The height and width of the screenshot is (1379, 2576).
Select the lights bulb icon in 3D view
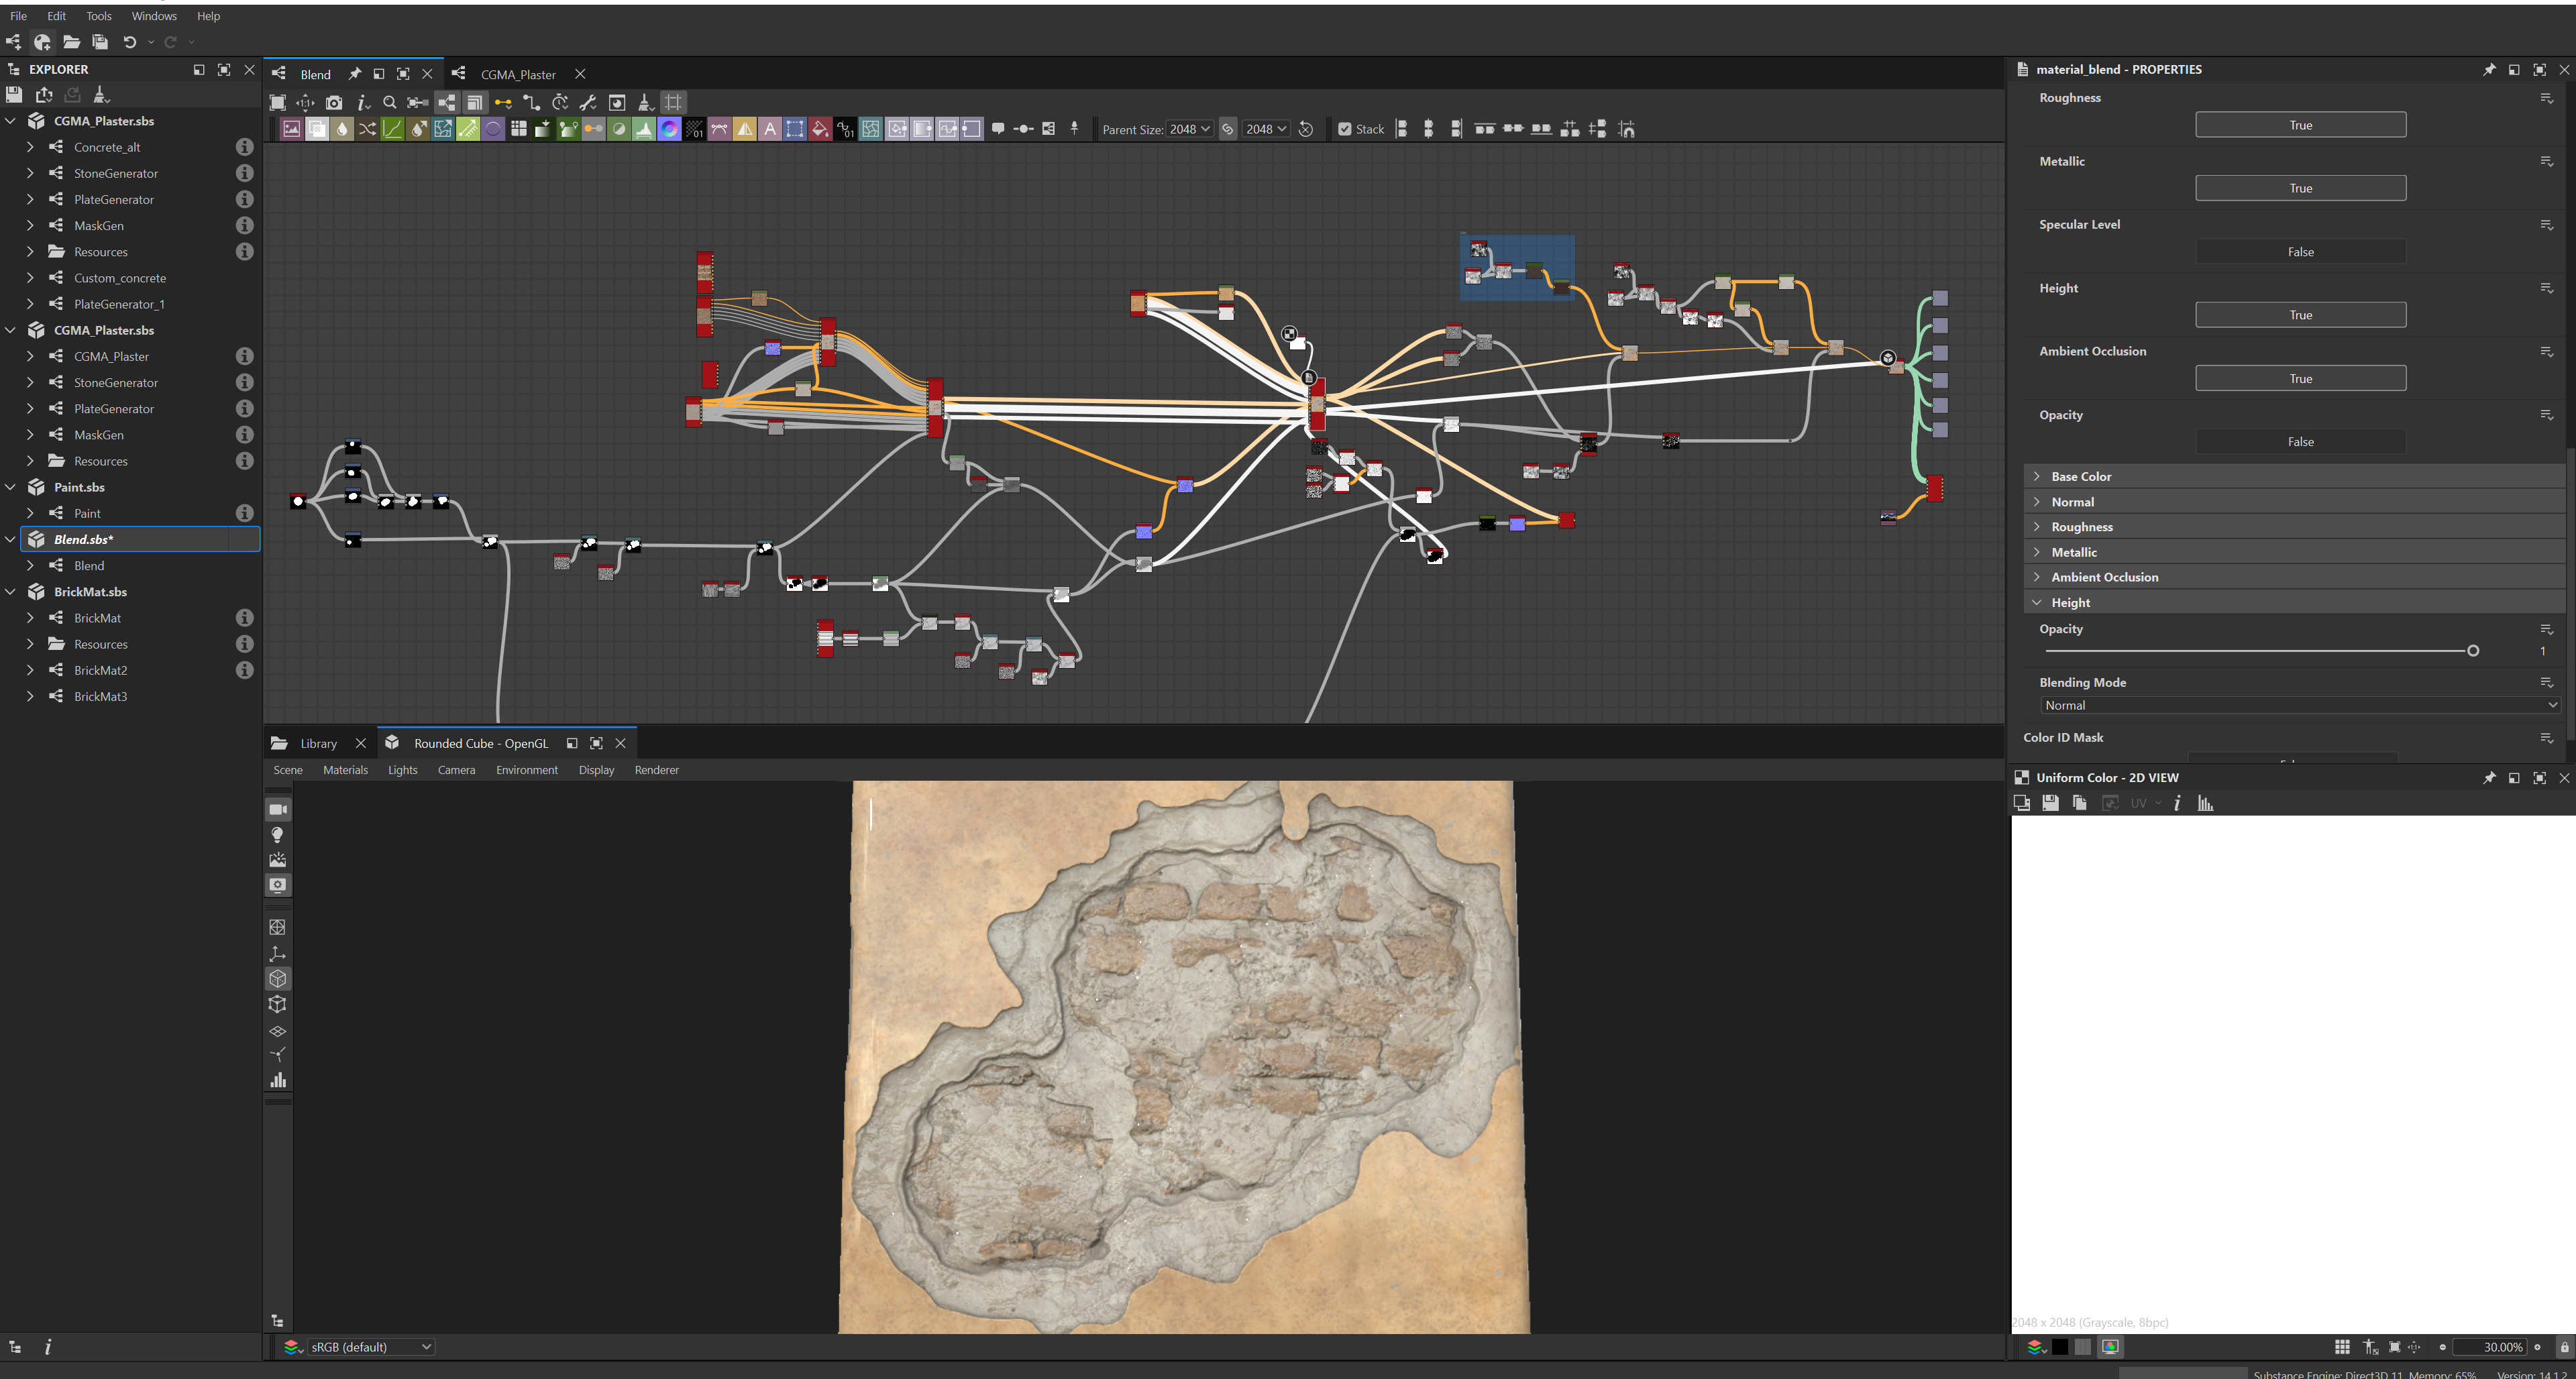278,835
